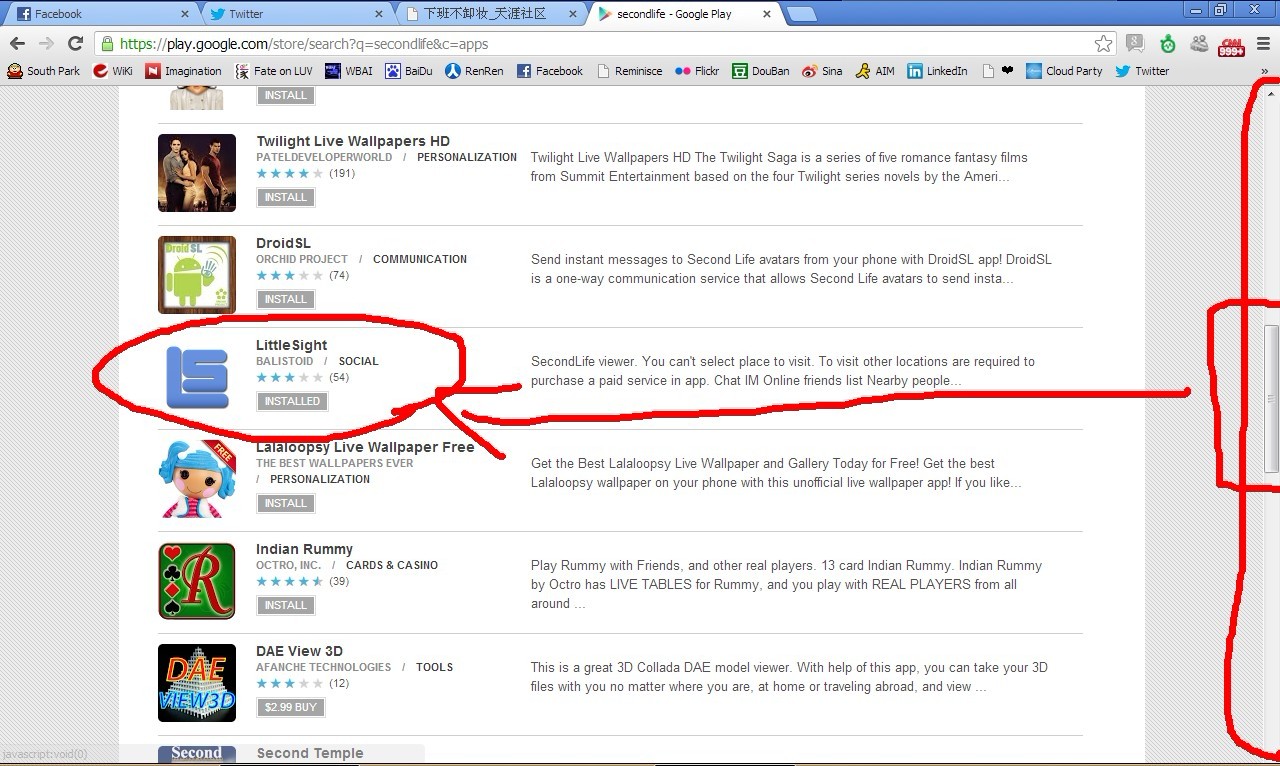1280x766 pixels.
Task: Open the Indian Rummy title link
Action: [304, 549]
